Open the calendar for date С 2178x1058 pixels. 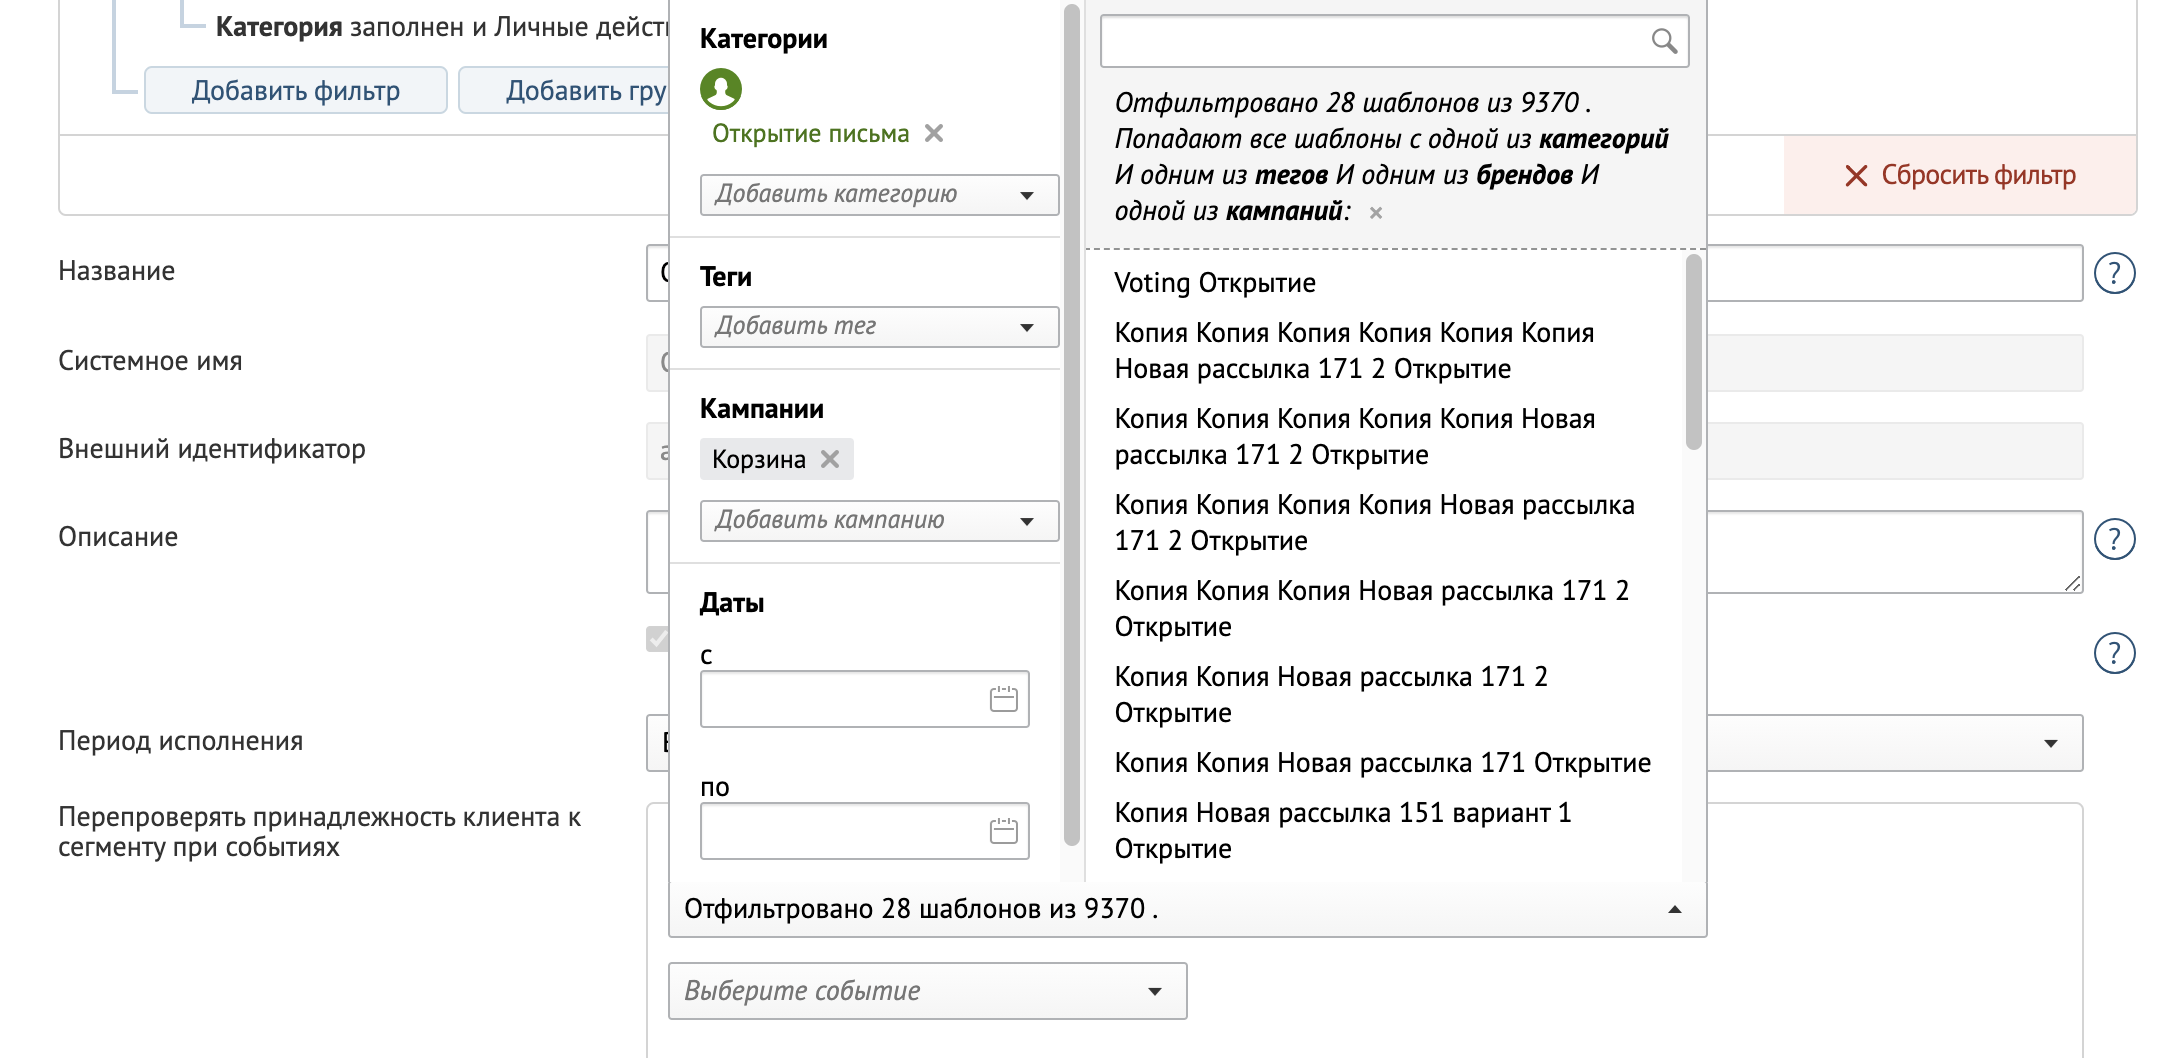pyautogui.click(x=1004, y=699)
